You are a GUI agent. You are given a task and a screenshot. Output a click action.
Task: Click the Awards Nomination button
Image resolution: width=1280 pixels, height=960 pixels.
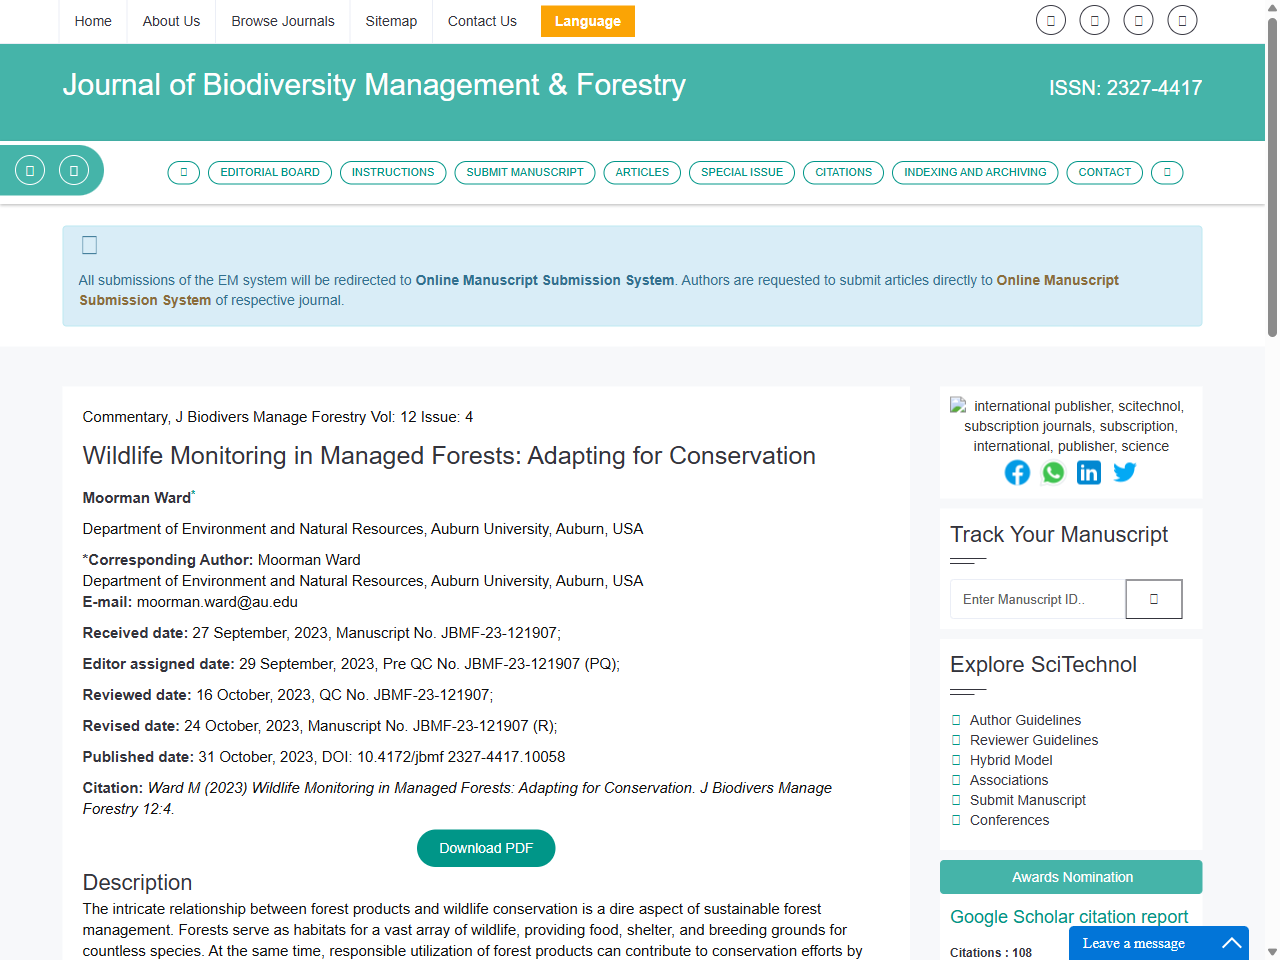pos(1071,877)
